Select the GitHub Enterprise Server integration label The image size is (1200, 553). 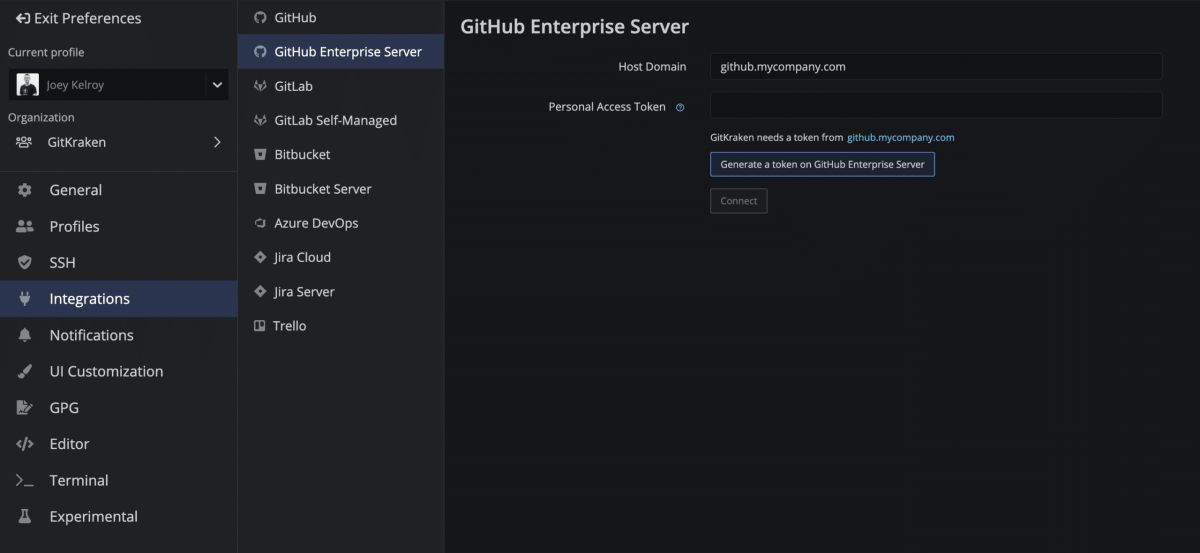click(x=348, y=52)
